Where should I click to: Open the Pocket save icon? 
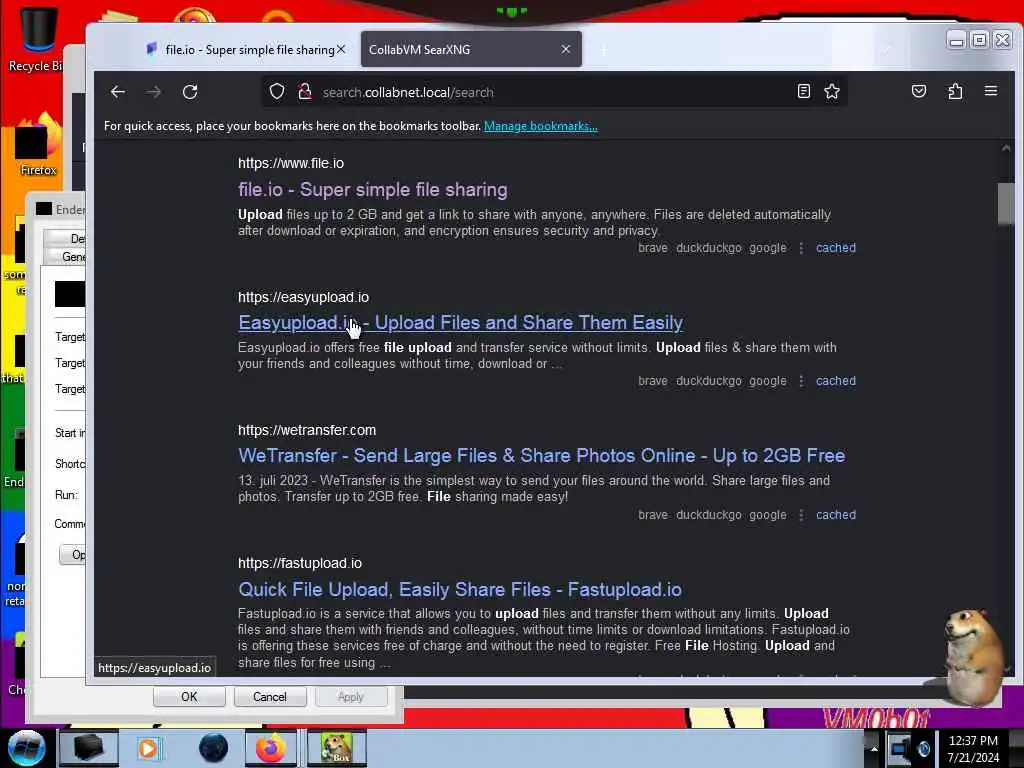pyautogui.click(x=919, y=91)
